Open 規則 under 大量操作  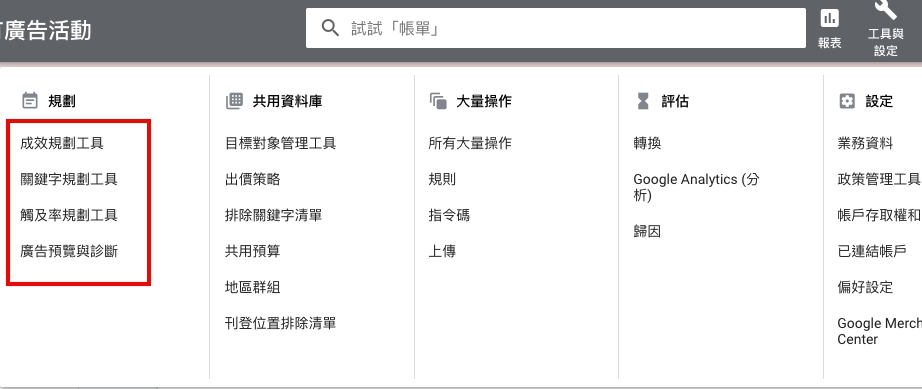(442, 179)
